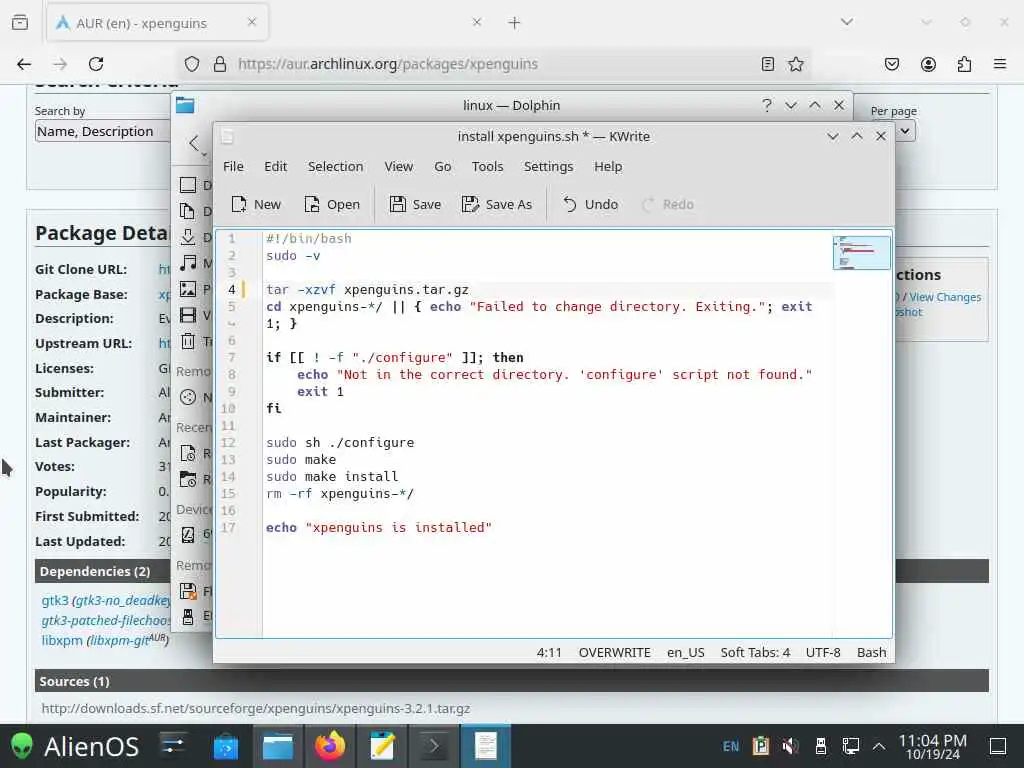Open the File menu in KWrite
1024x768 pixels.
233,167
